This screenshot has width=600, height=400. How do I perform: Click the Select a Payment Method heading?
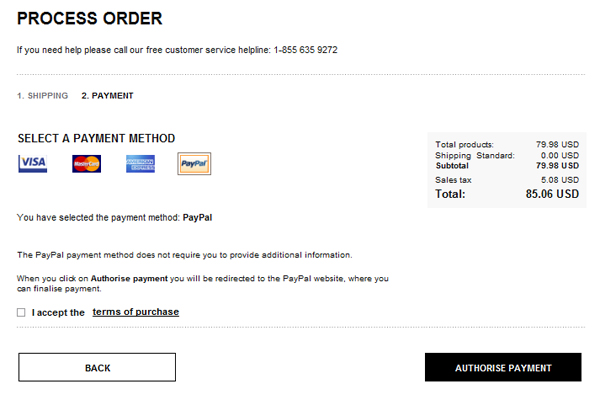96,139
